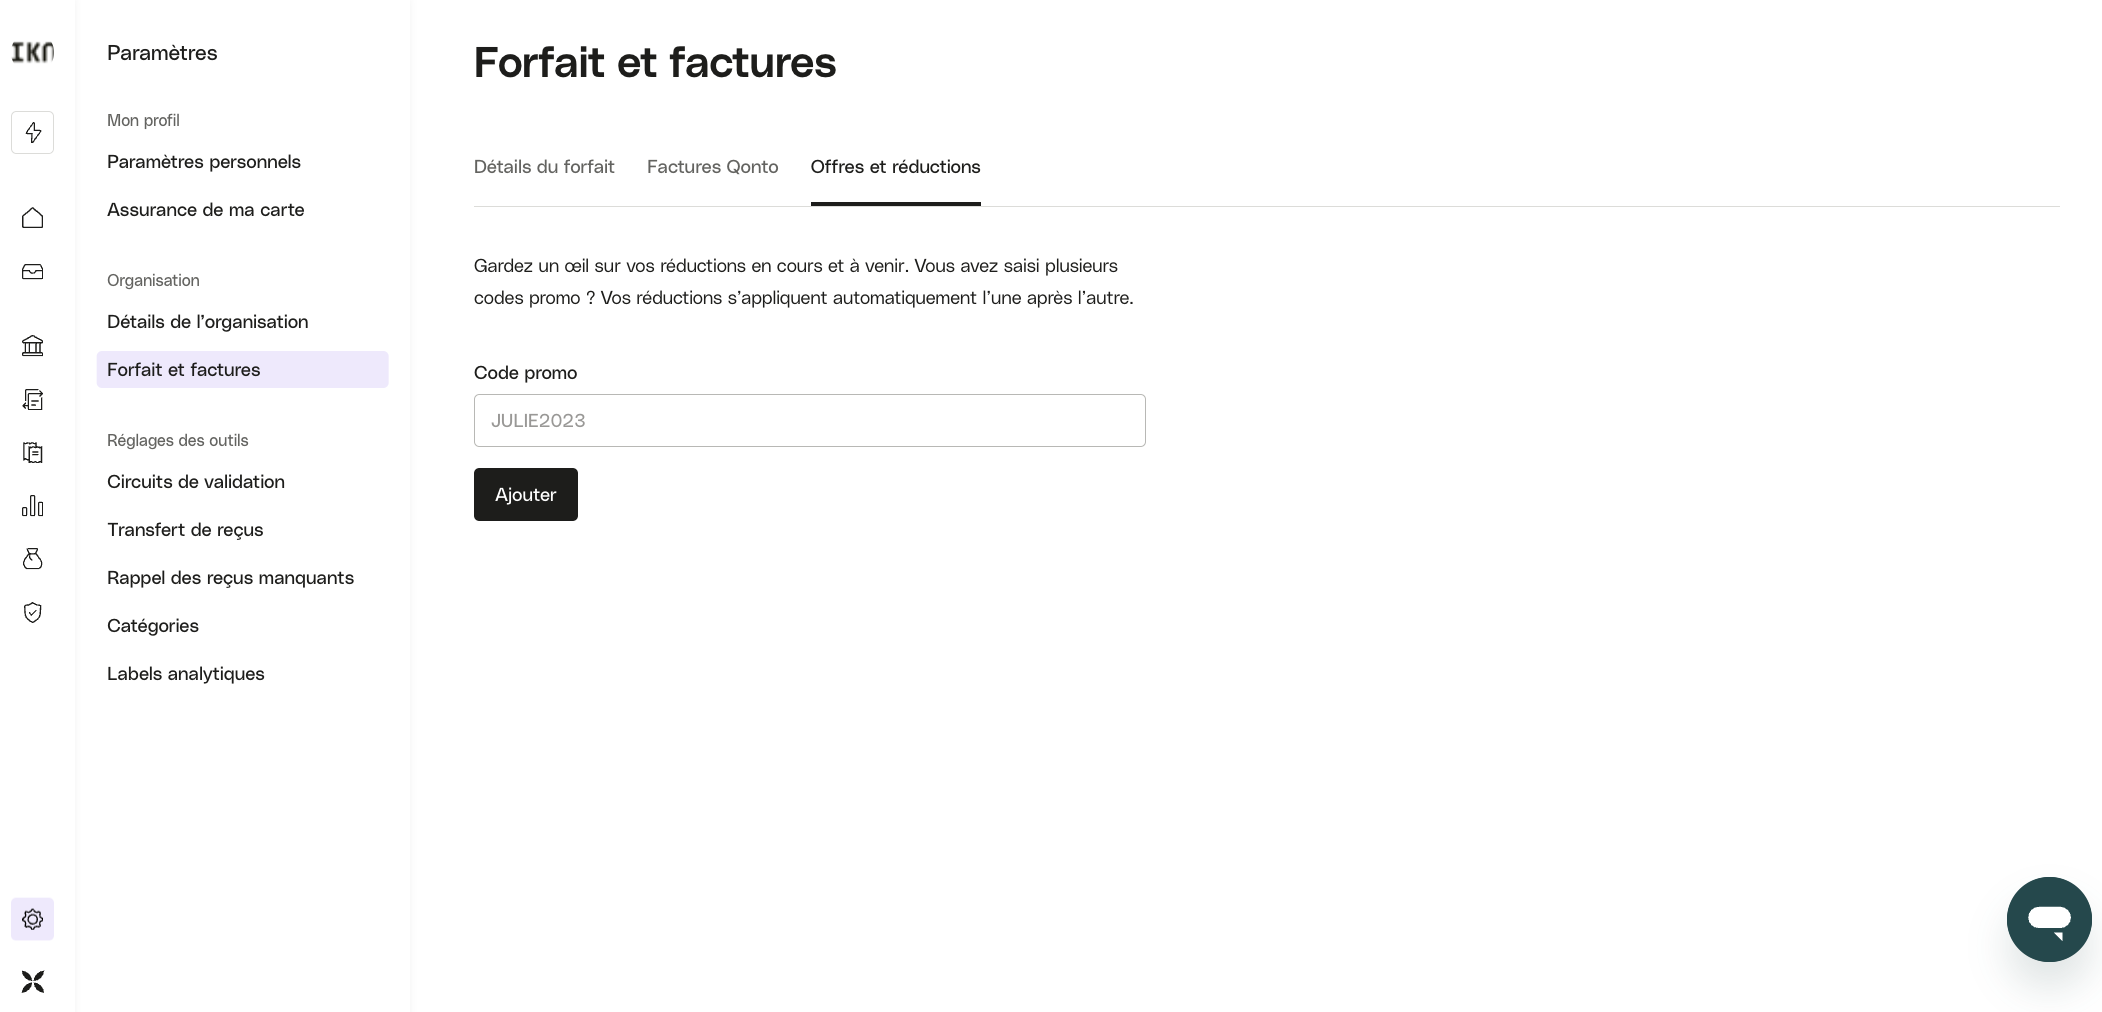The height and width of the screenshot is (1012, 2102).
Task: Open the inbox tray icon
Action: tap(33, 272)
